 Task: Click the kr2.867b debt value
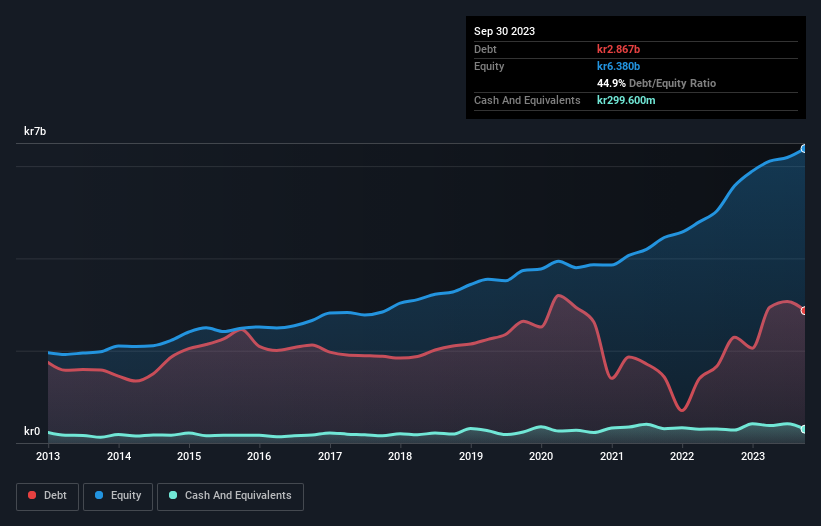click(618, 49)
